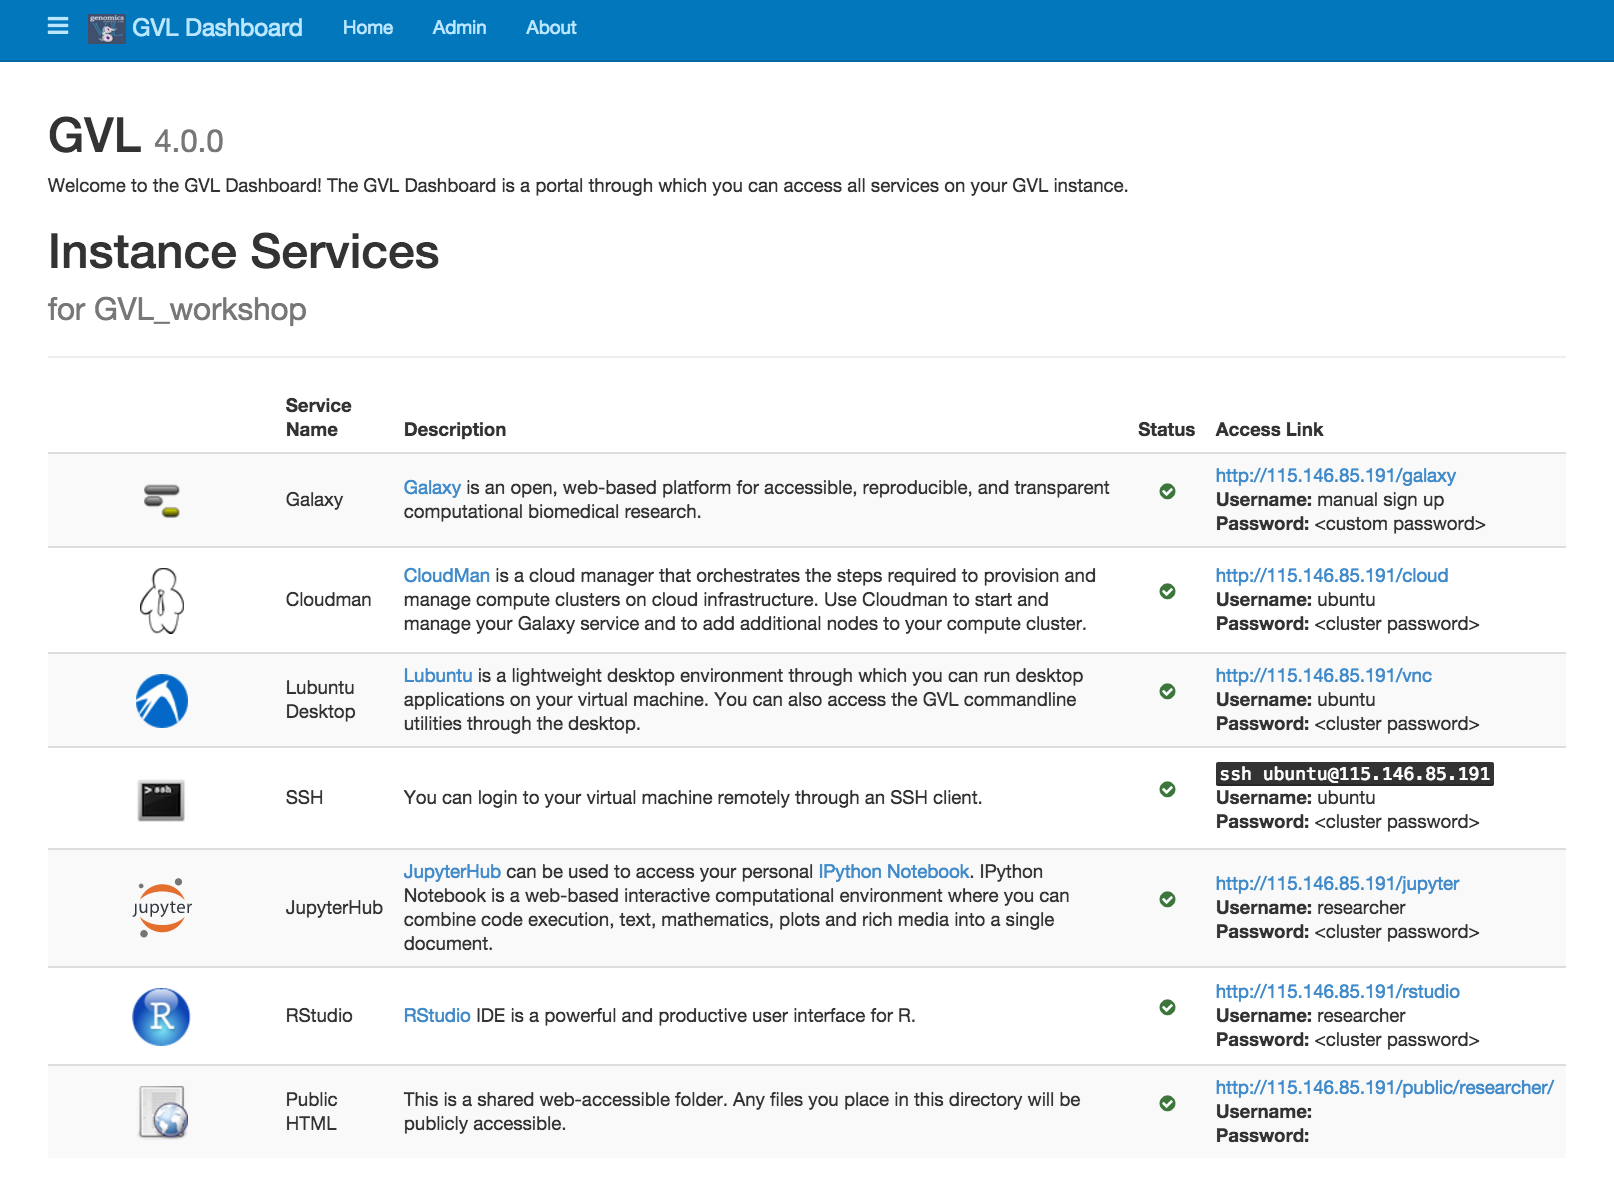Screen dimensions: 1614x1185
Task: Click the SSH description text
Action: tap(693, 797)
